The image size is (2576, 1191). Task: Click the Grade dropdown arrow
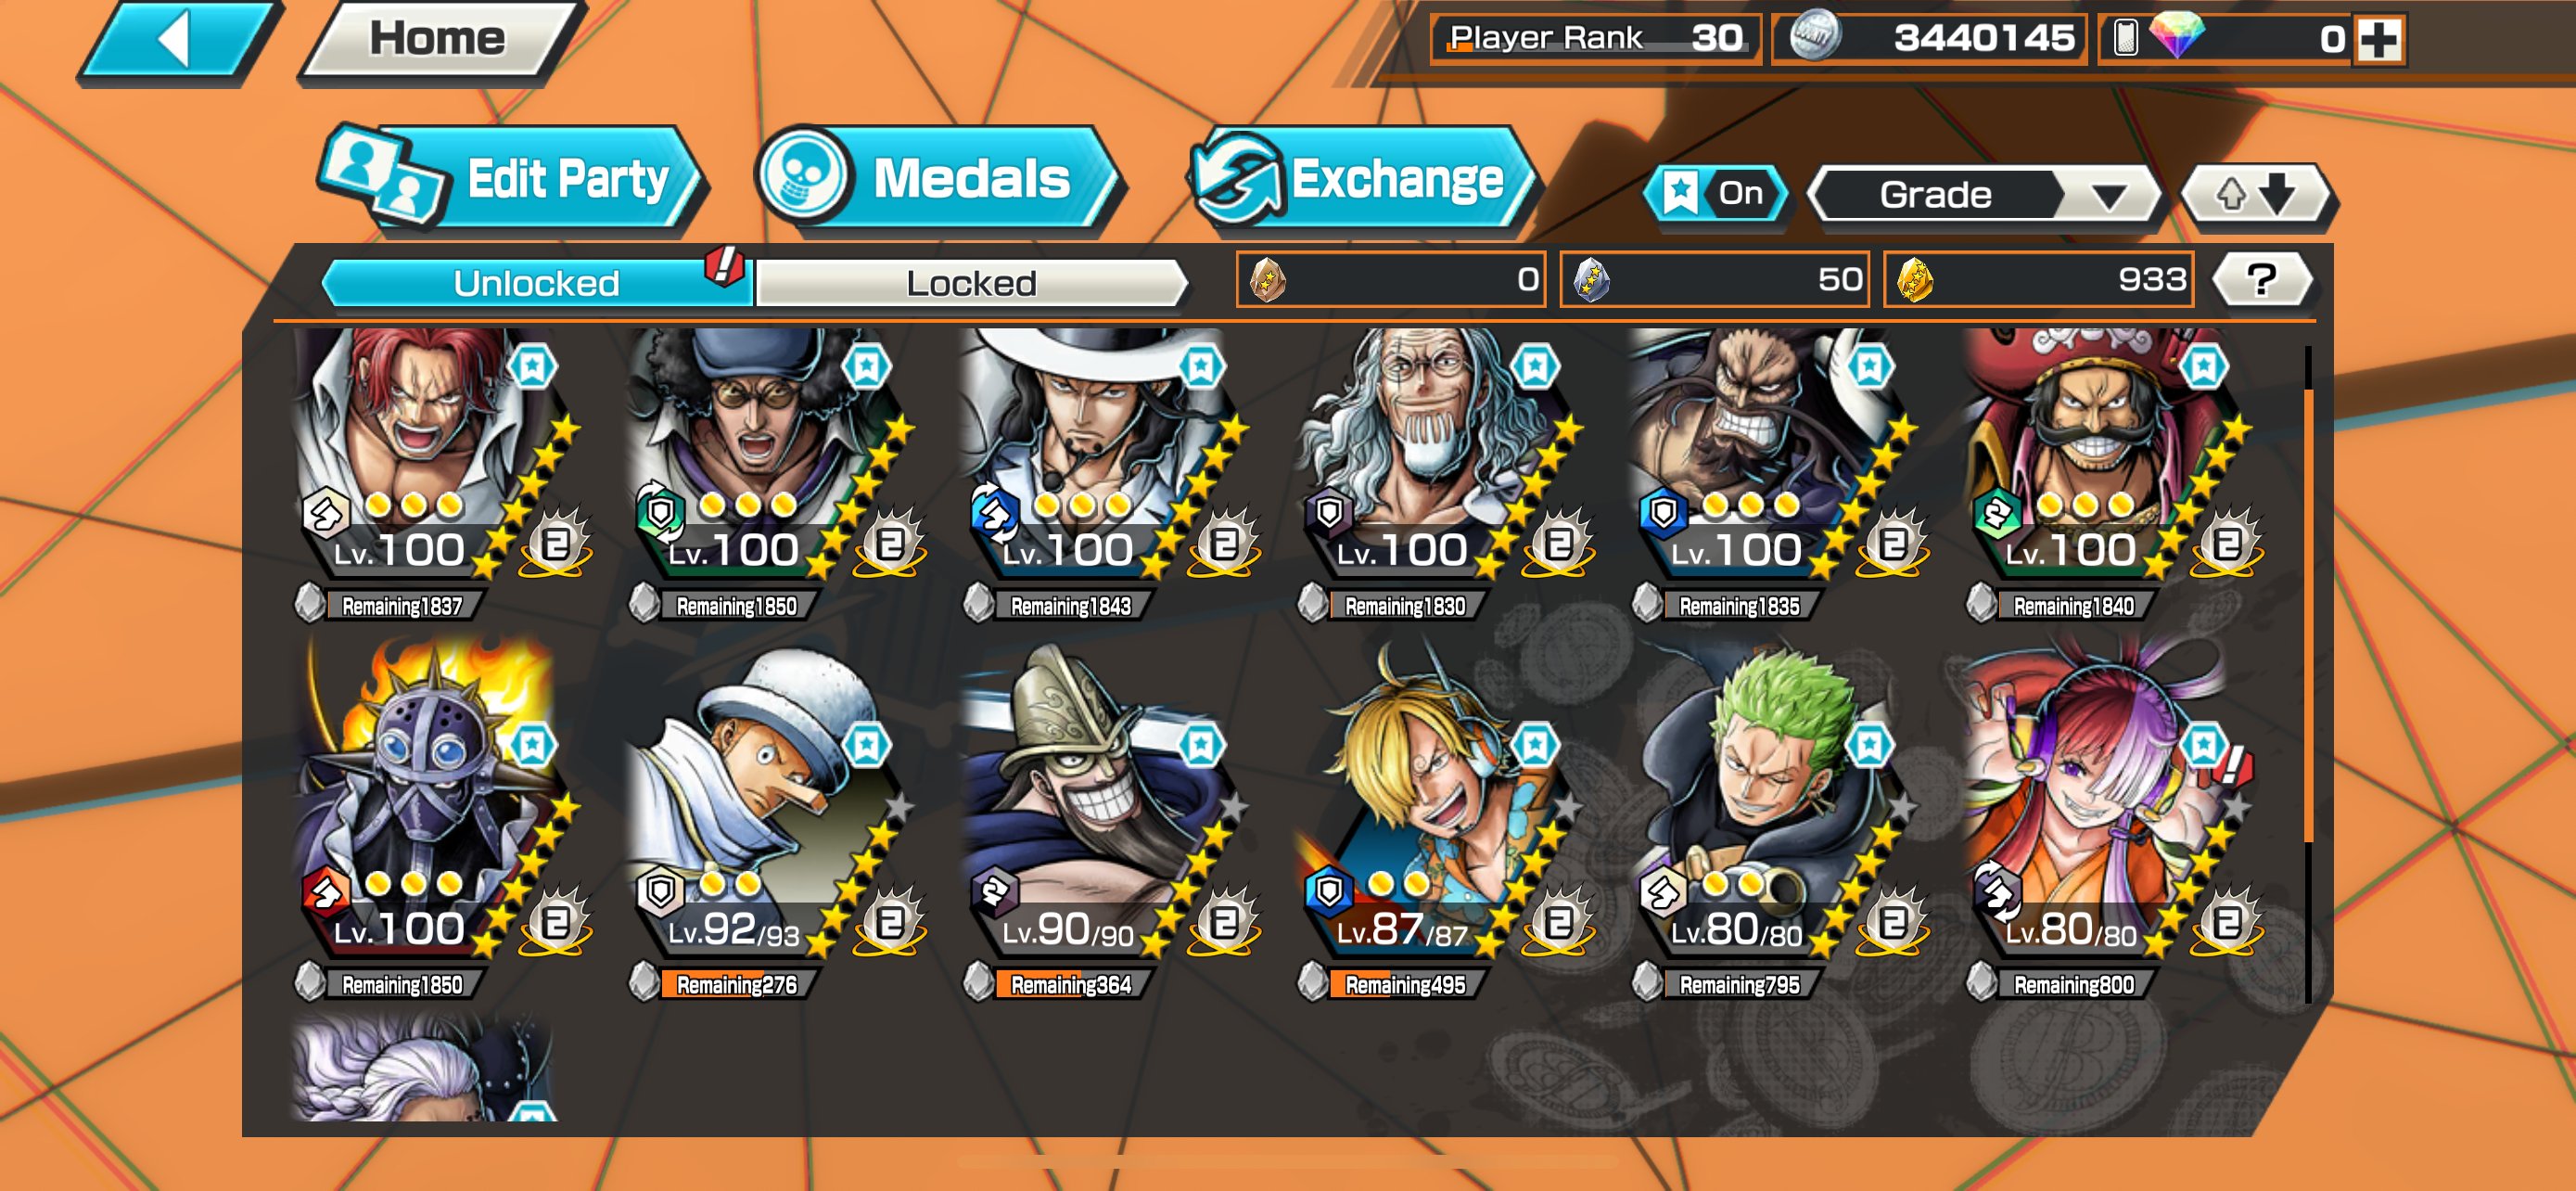[2109, 196]
